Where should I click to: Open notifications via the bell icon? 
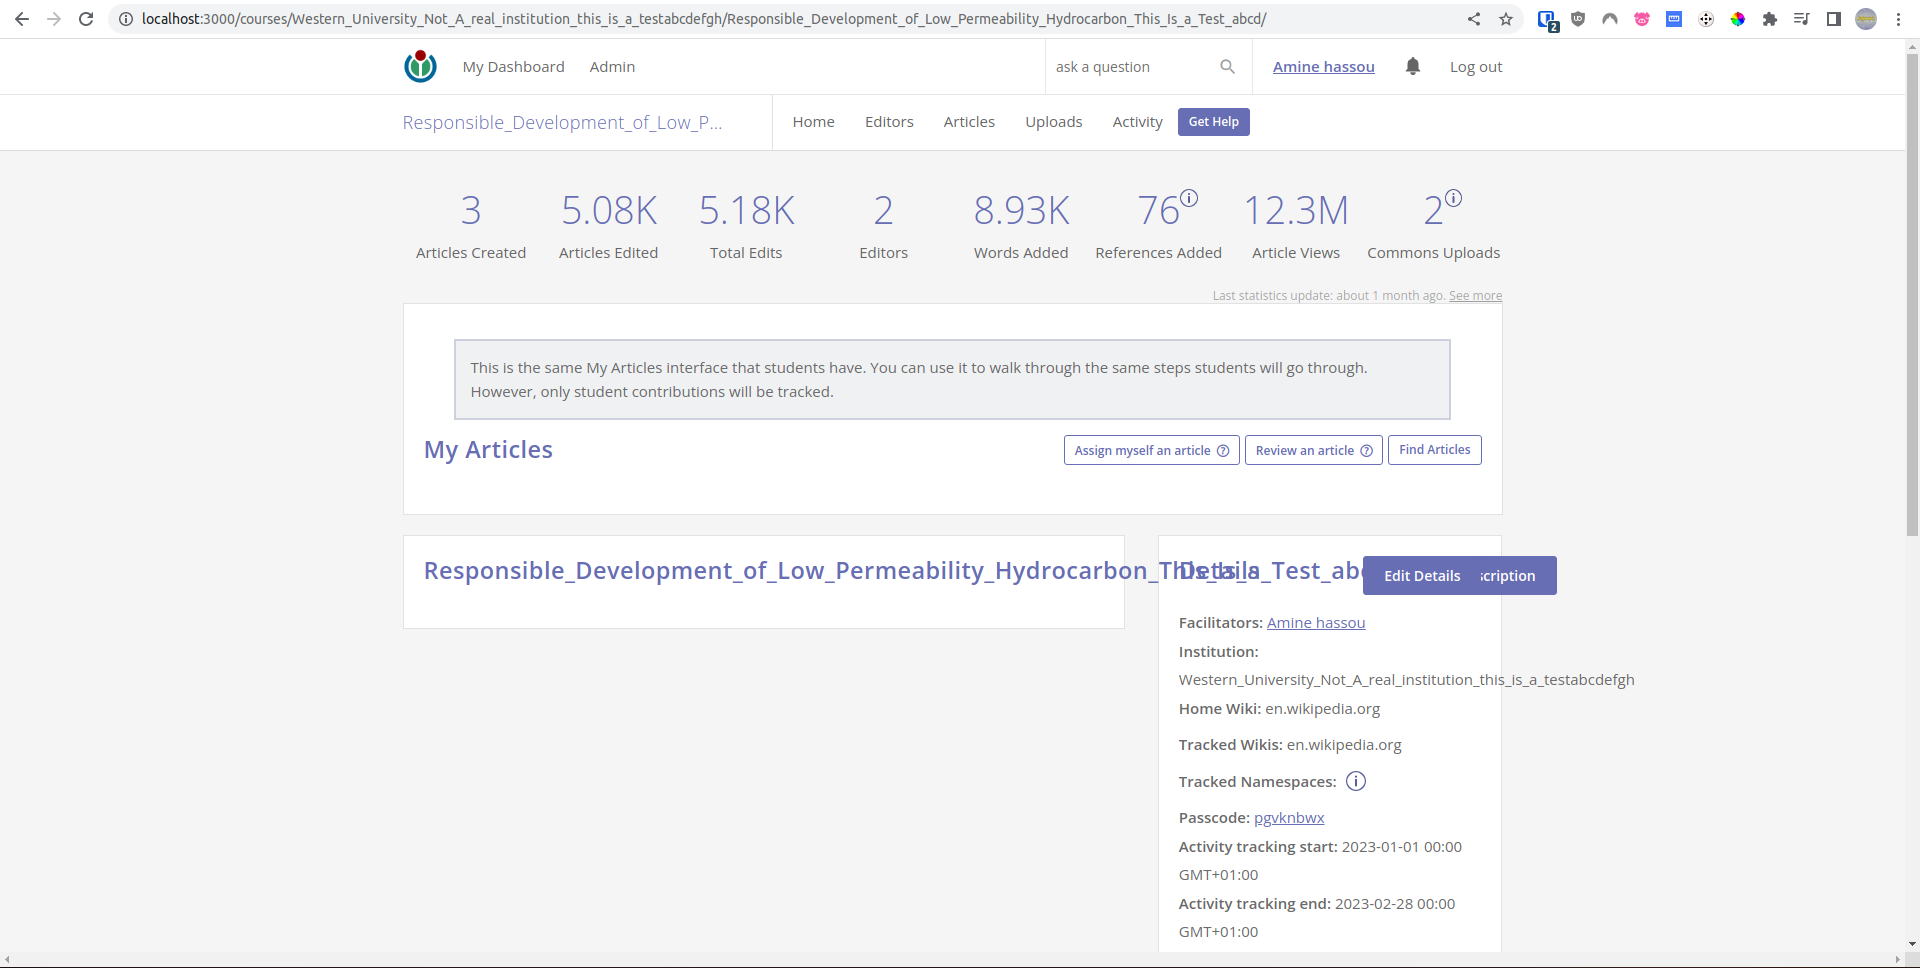click(x=1412, y=66)
